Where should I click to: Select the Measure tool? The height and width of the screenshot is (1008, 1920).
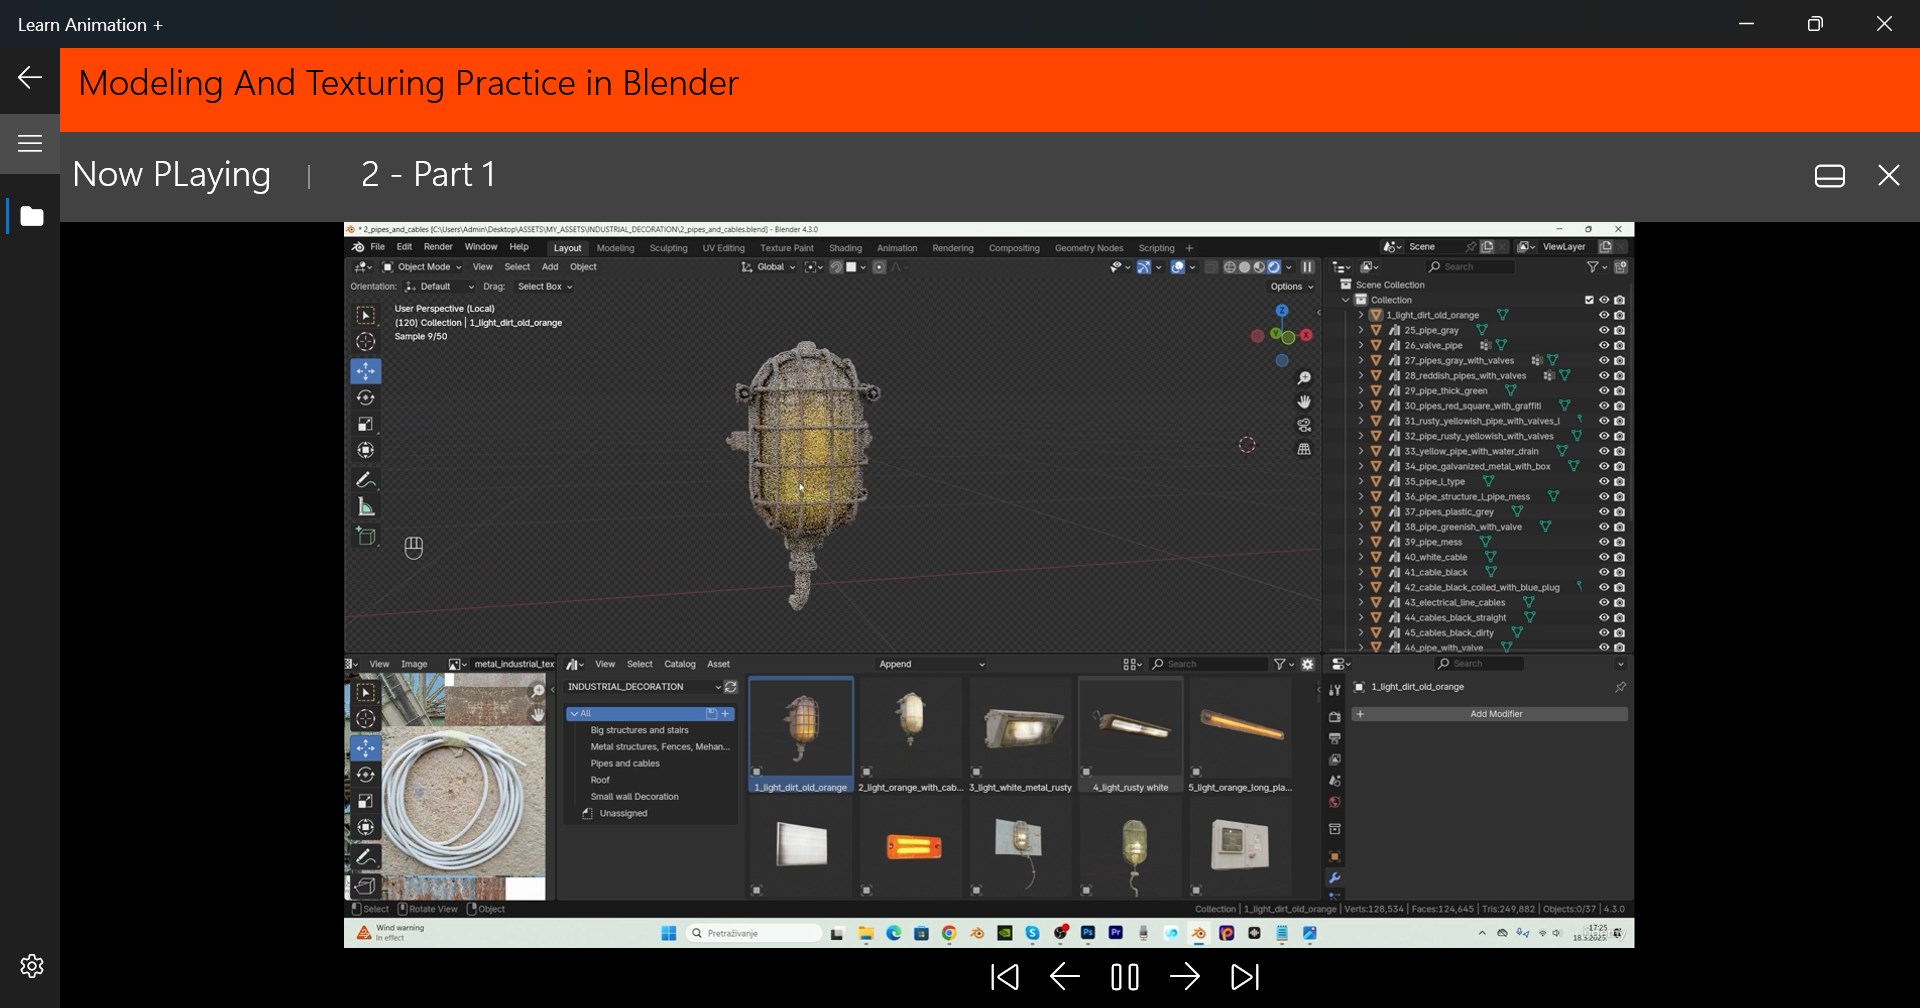(367, 506)
